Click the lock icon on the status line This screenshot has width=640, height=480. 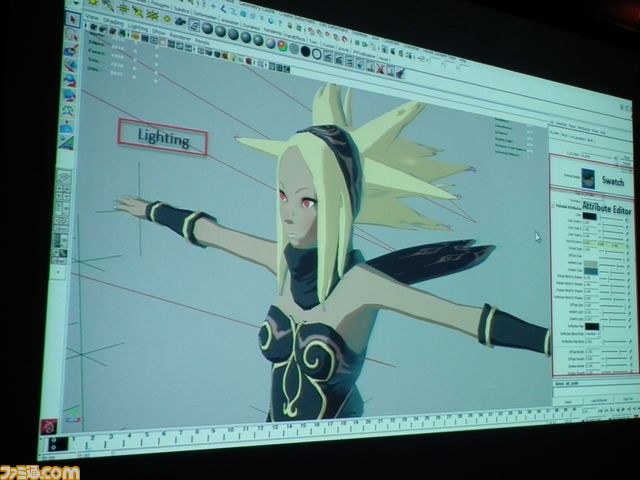coord(289,25)
